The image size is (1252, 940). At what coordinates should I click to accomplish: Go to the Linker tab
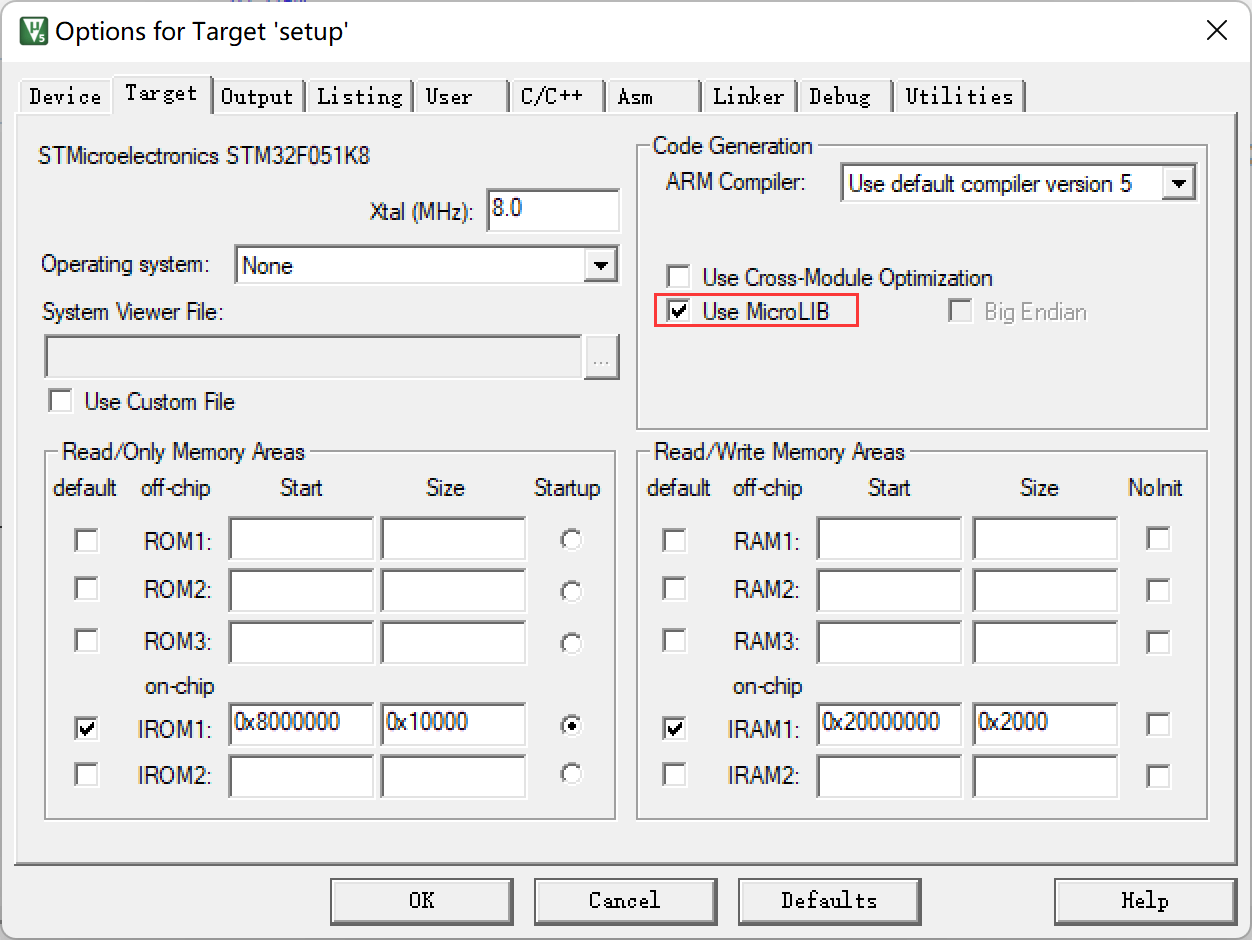(748, 96)
